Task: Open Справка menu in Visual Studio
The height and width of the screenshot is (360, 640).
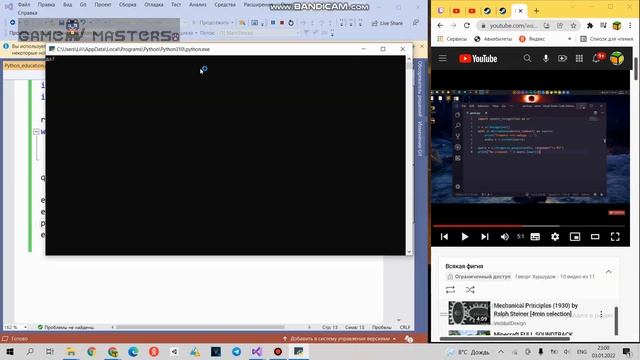Action: point(27,13)
